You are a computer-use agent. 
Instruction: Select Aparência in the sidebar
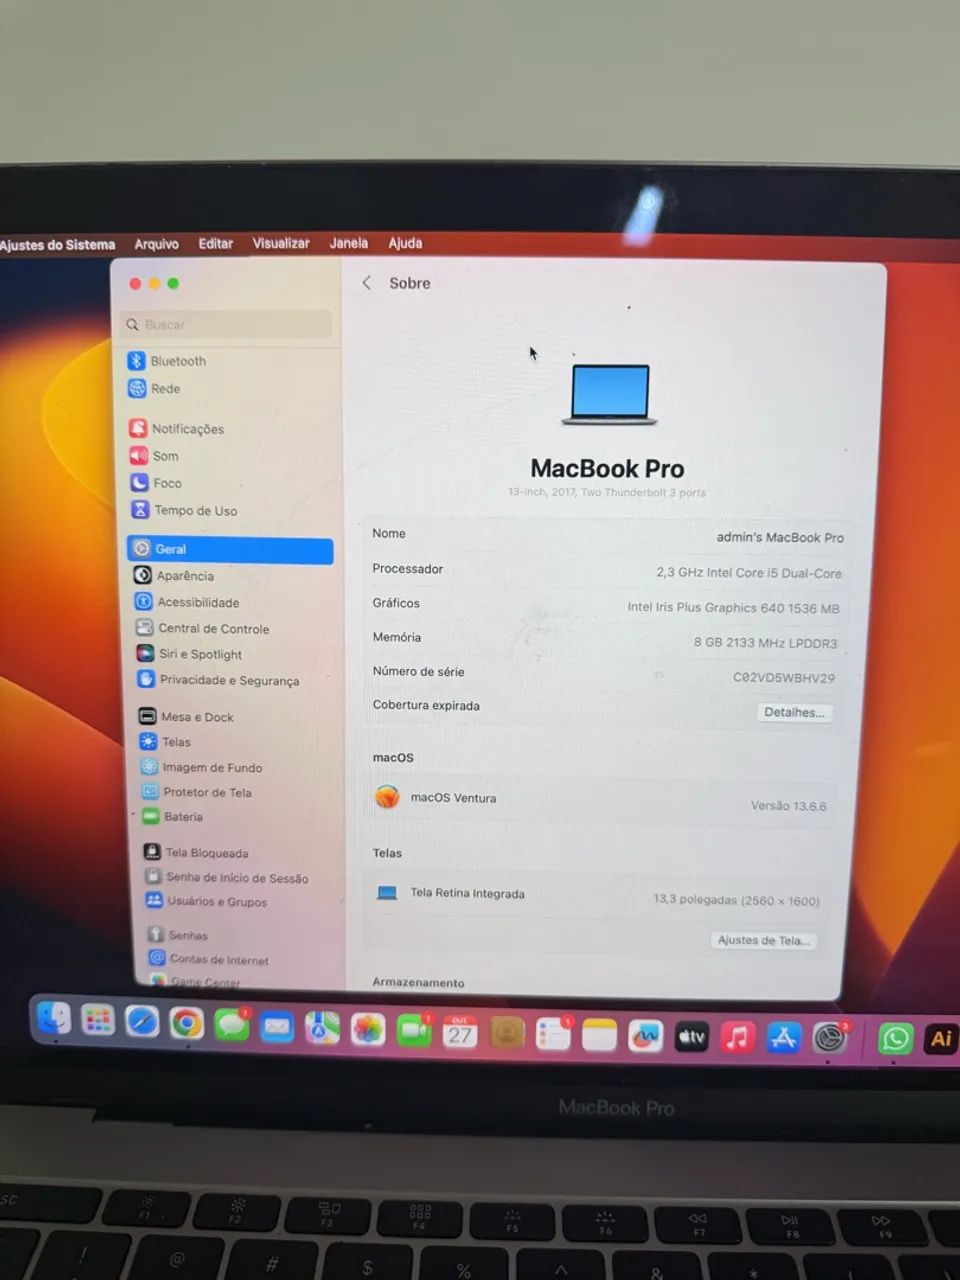[174, 576]
